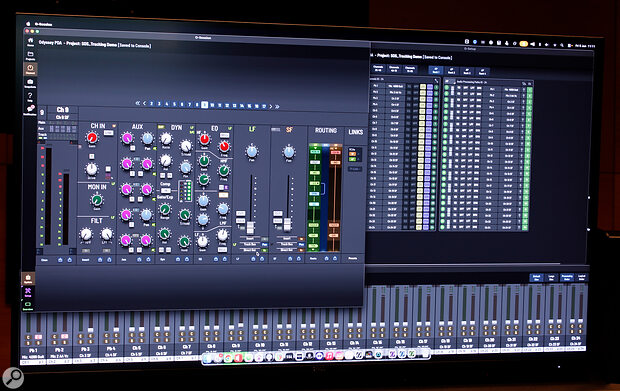Open Finder from the Dock
Viewport: 620px width, 391px height.
pos(208,358)
